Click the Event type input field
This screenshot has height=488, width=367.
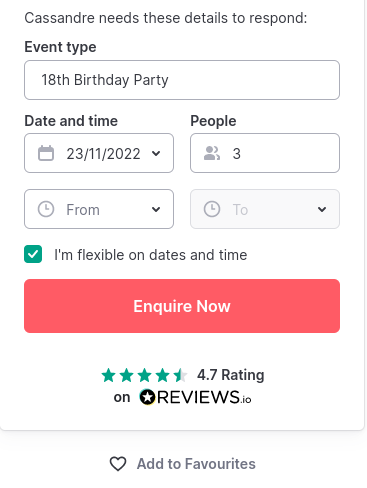tap(182, 80)
